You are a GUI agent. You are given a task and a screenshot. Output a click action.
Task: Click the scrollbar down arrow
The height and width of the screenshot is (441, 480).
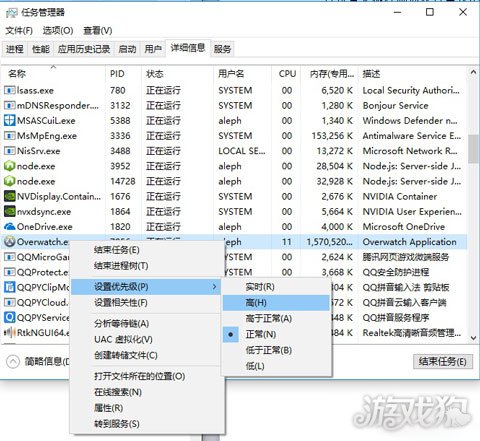point(473,338)
